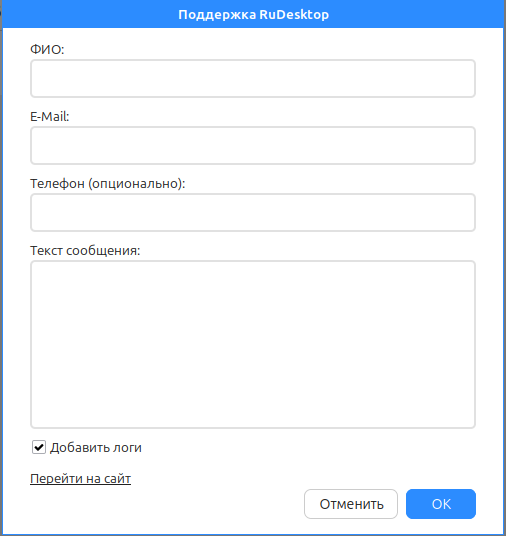This screenshot has height=536, width=506.
Task: Click the ФИО input field
Action: (x=253, y=79)
